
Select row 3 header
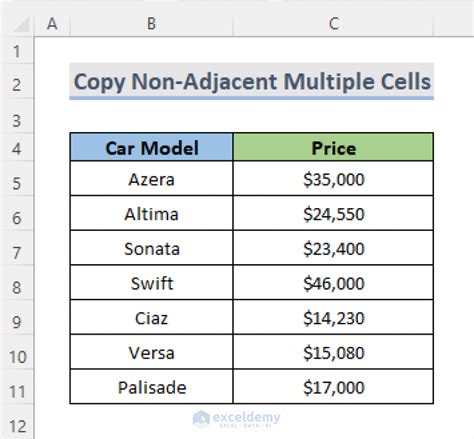(x=17, y=117)
